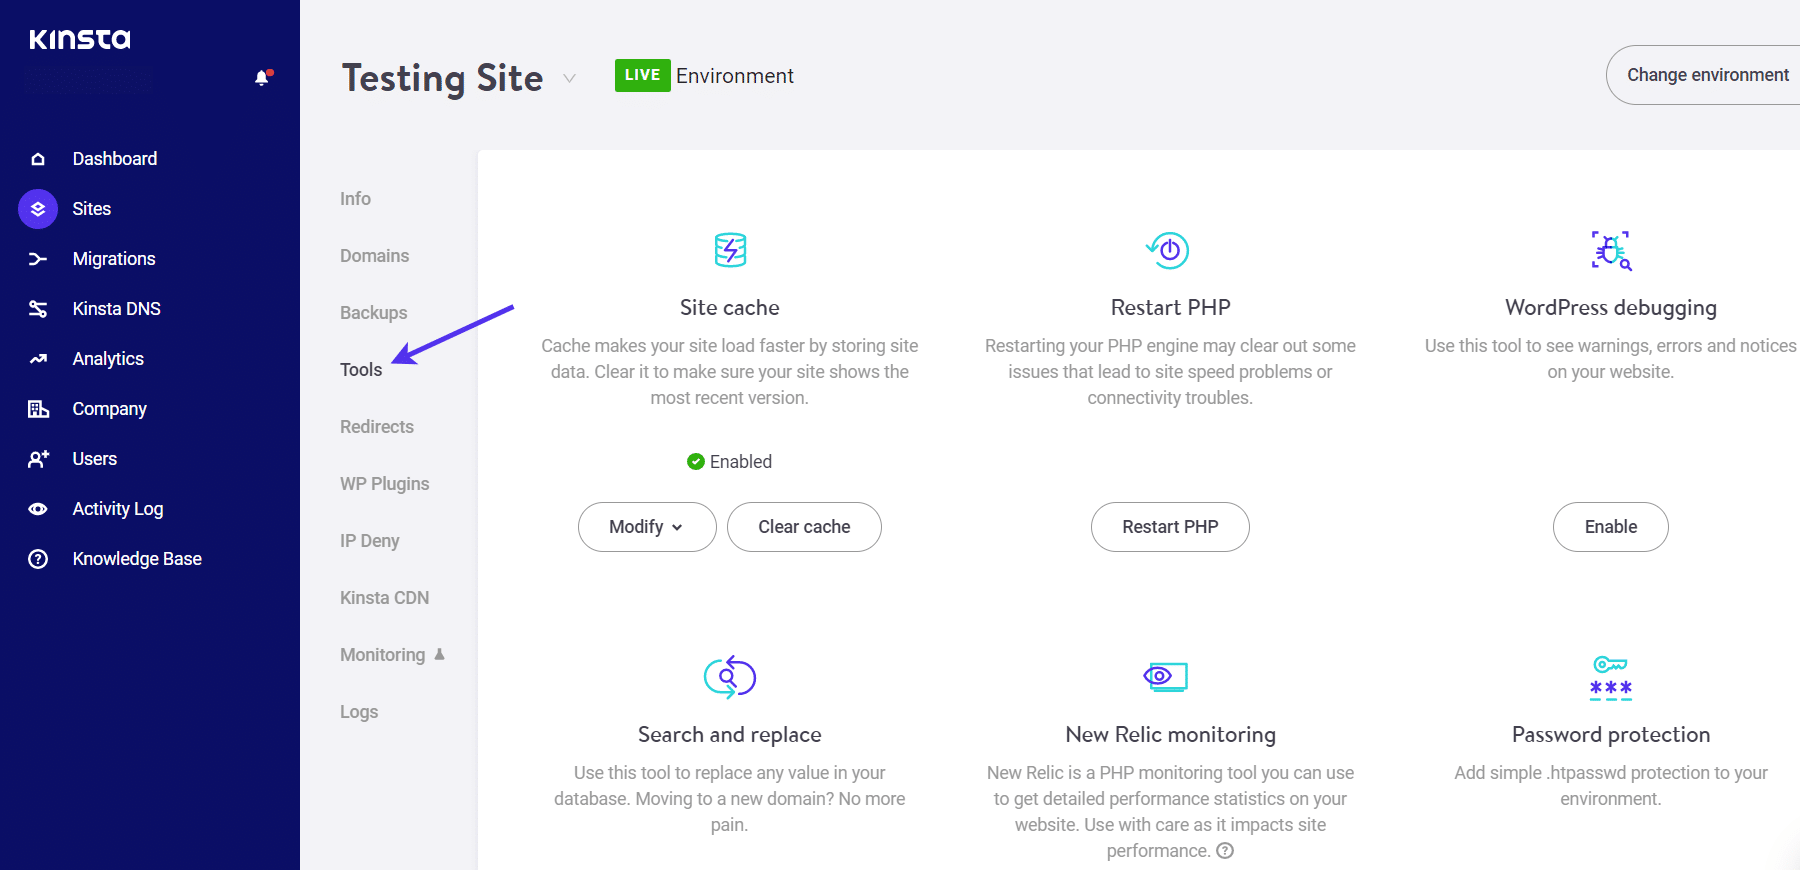
Task: Click the Kinsta logo
Action: click(x=80, y=39)
